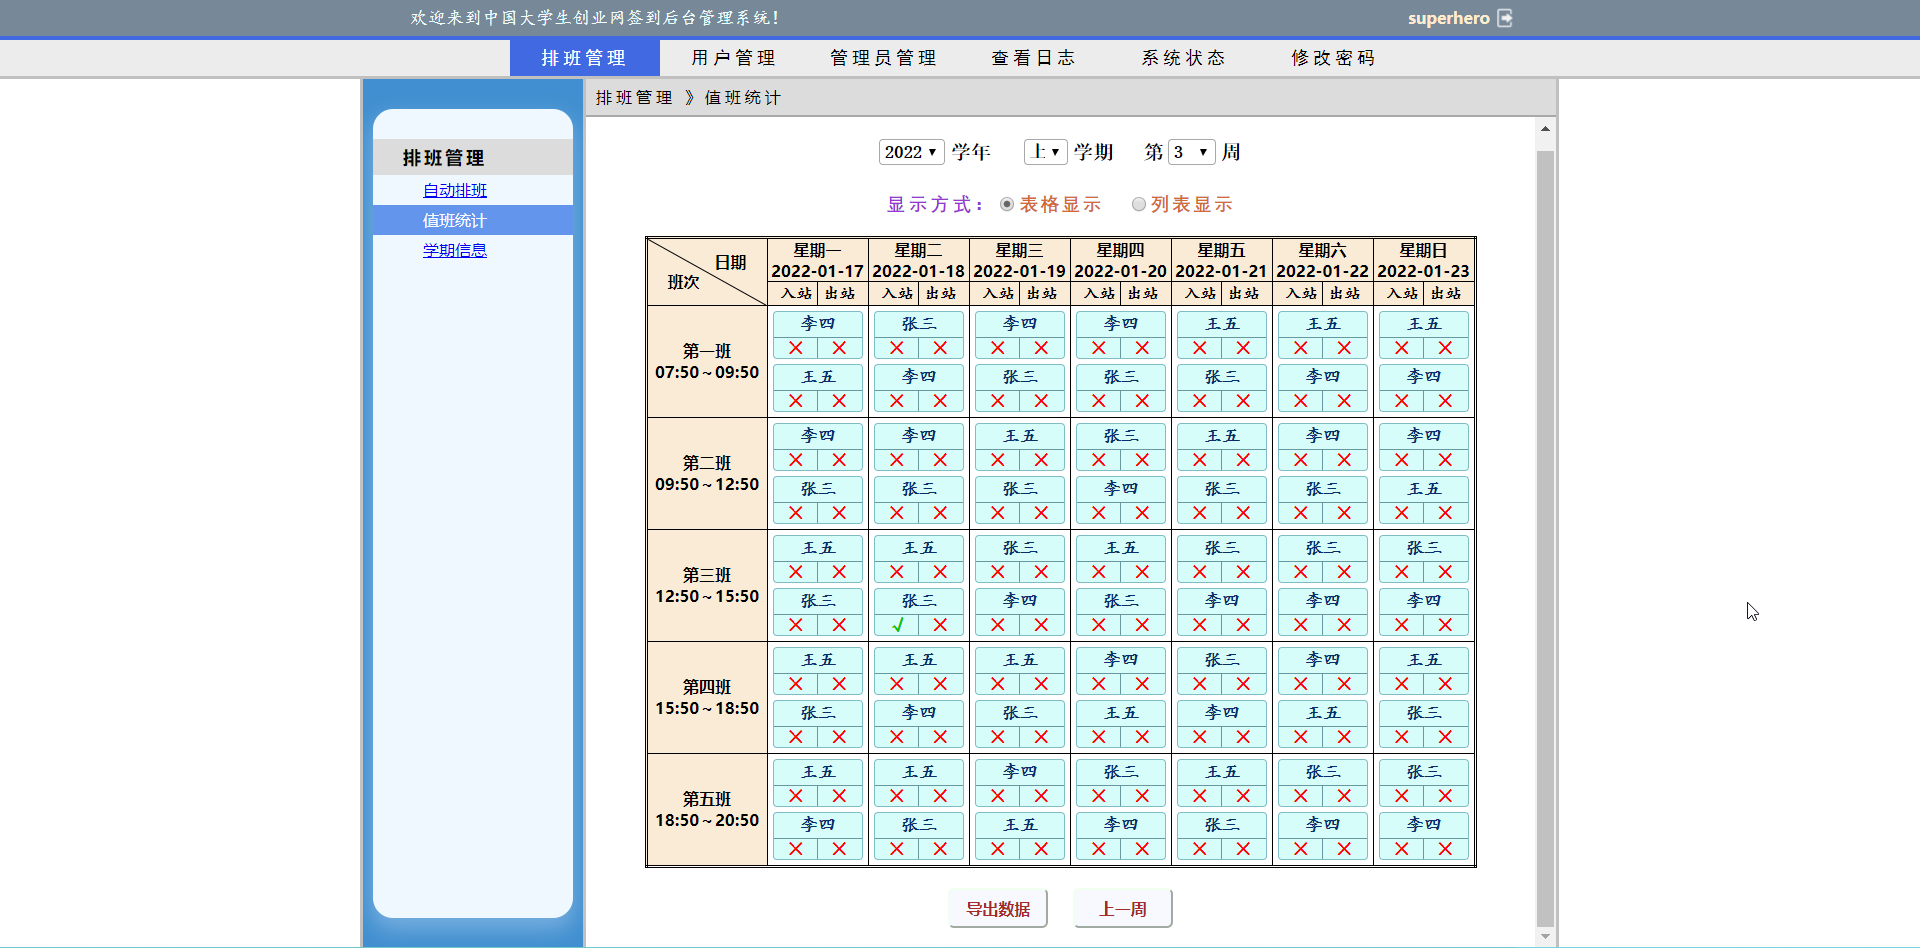
Task: Click 出站 X for 张三 Tuesday 第三班
Action: coord(940,625)
